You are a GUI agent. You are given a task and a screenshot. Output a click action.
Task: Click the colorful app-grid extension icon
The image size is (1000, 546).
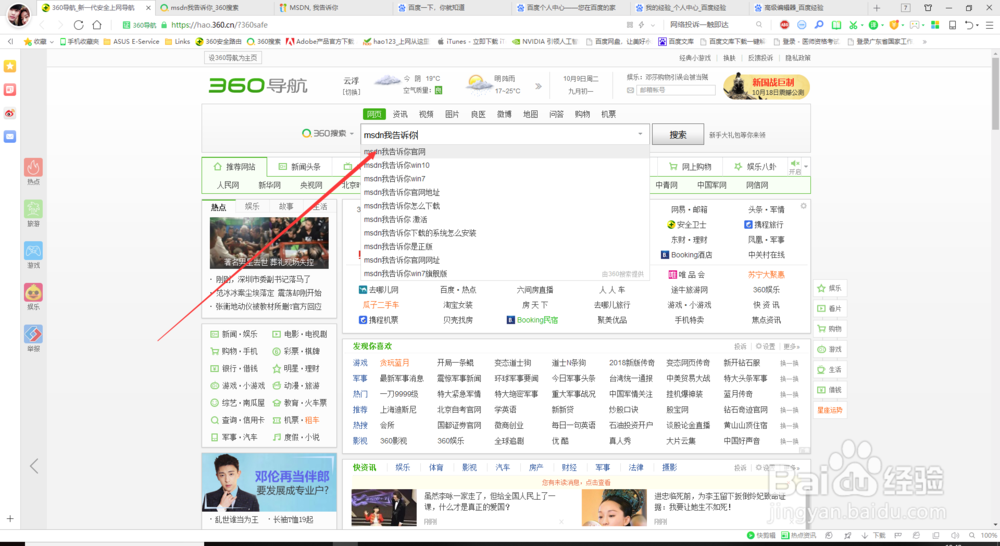935,25
